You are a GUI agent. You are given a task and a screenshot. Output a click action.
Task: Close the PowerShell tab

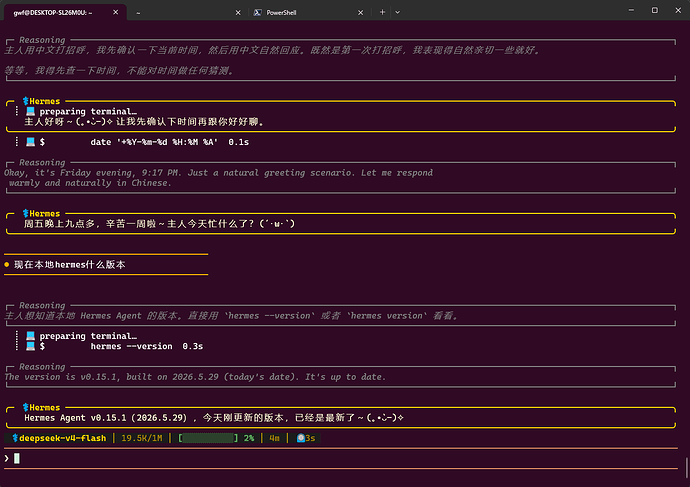coord(360,13)
